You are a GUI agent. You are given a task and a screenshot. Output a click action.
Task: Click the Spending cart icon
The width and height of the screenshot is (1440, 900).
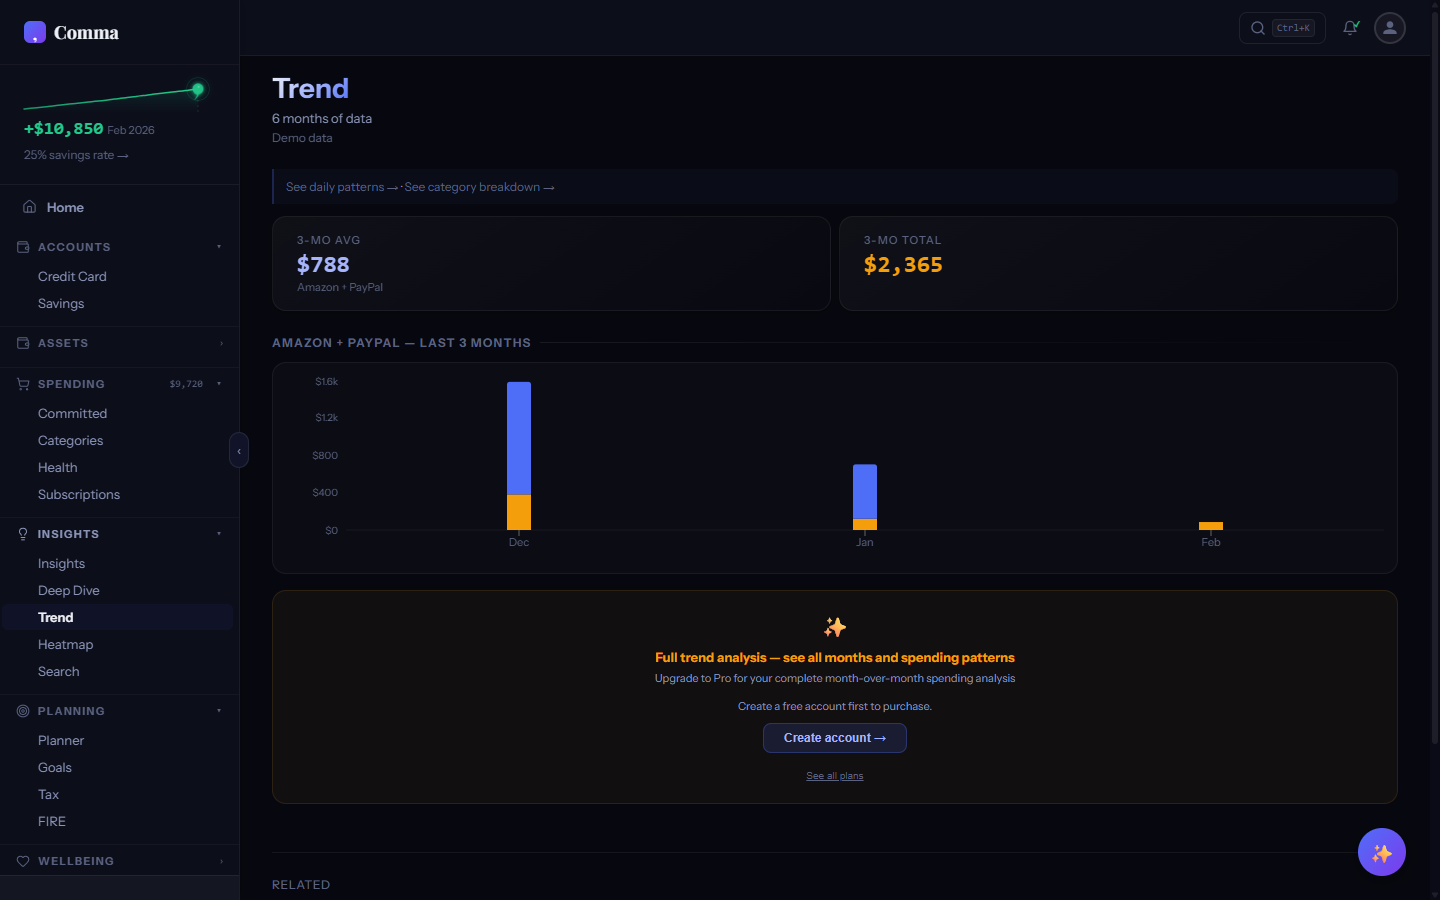click(x=22, y=383)
